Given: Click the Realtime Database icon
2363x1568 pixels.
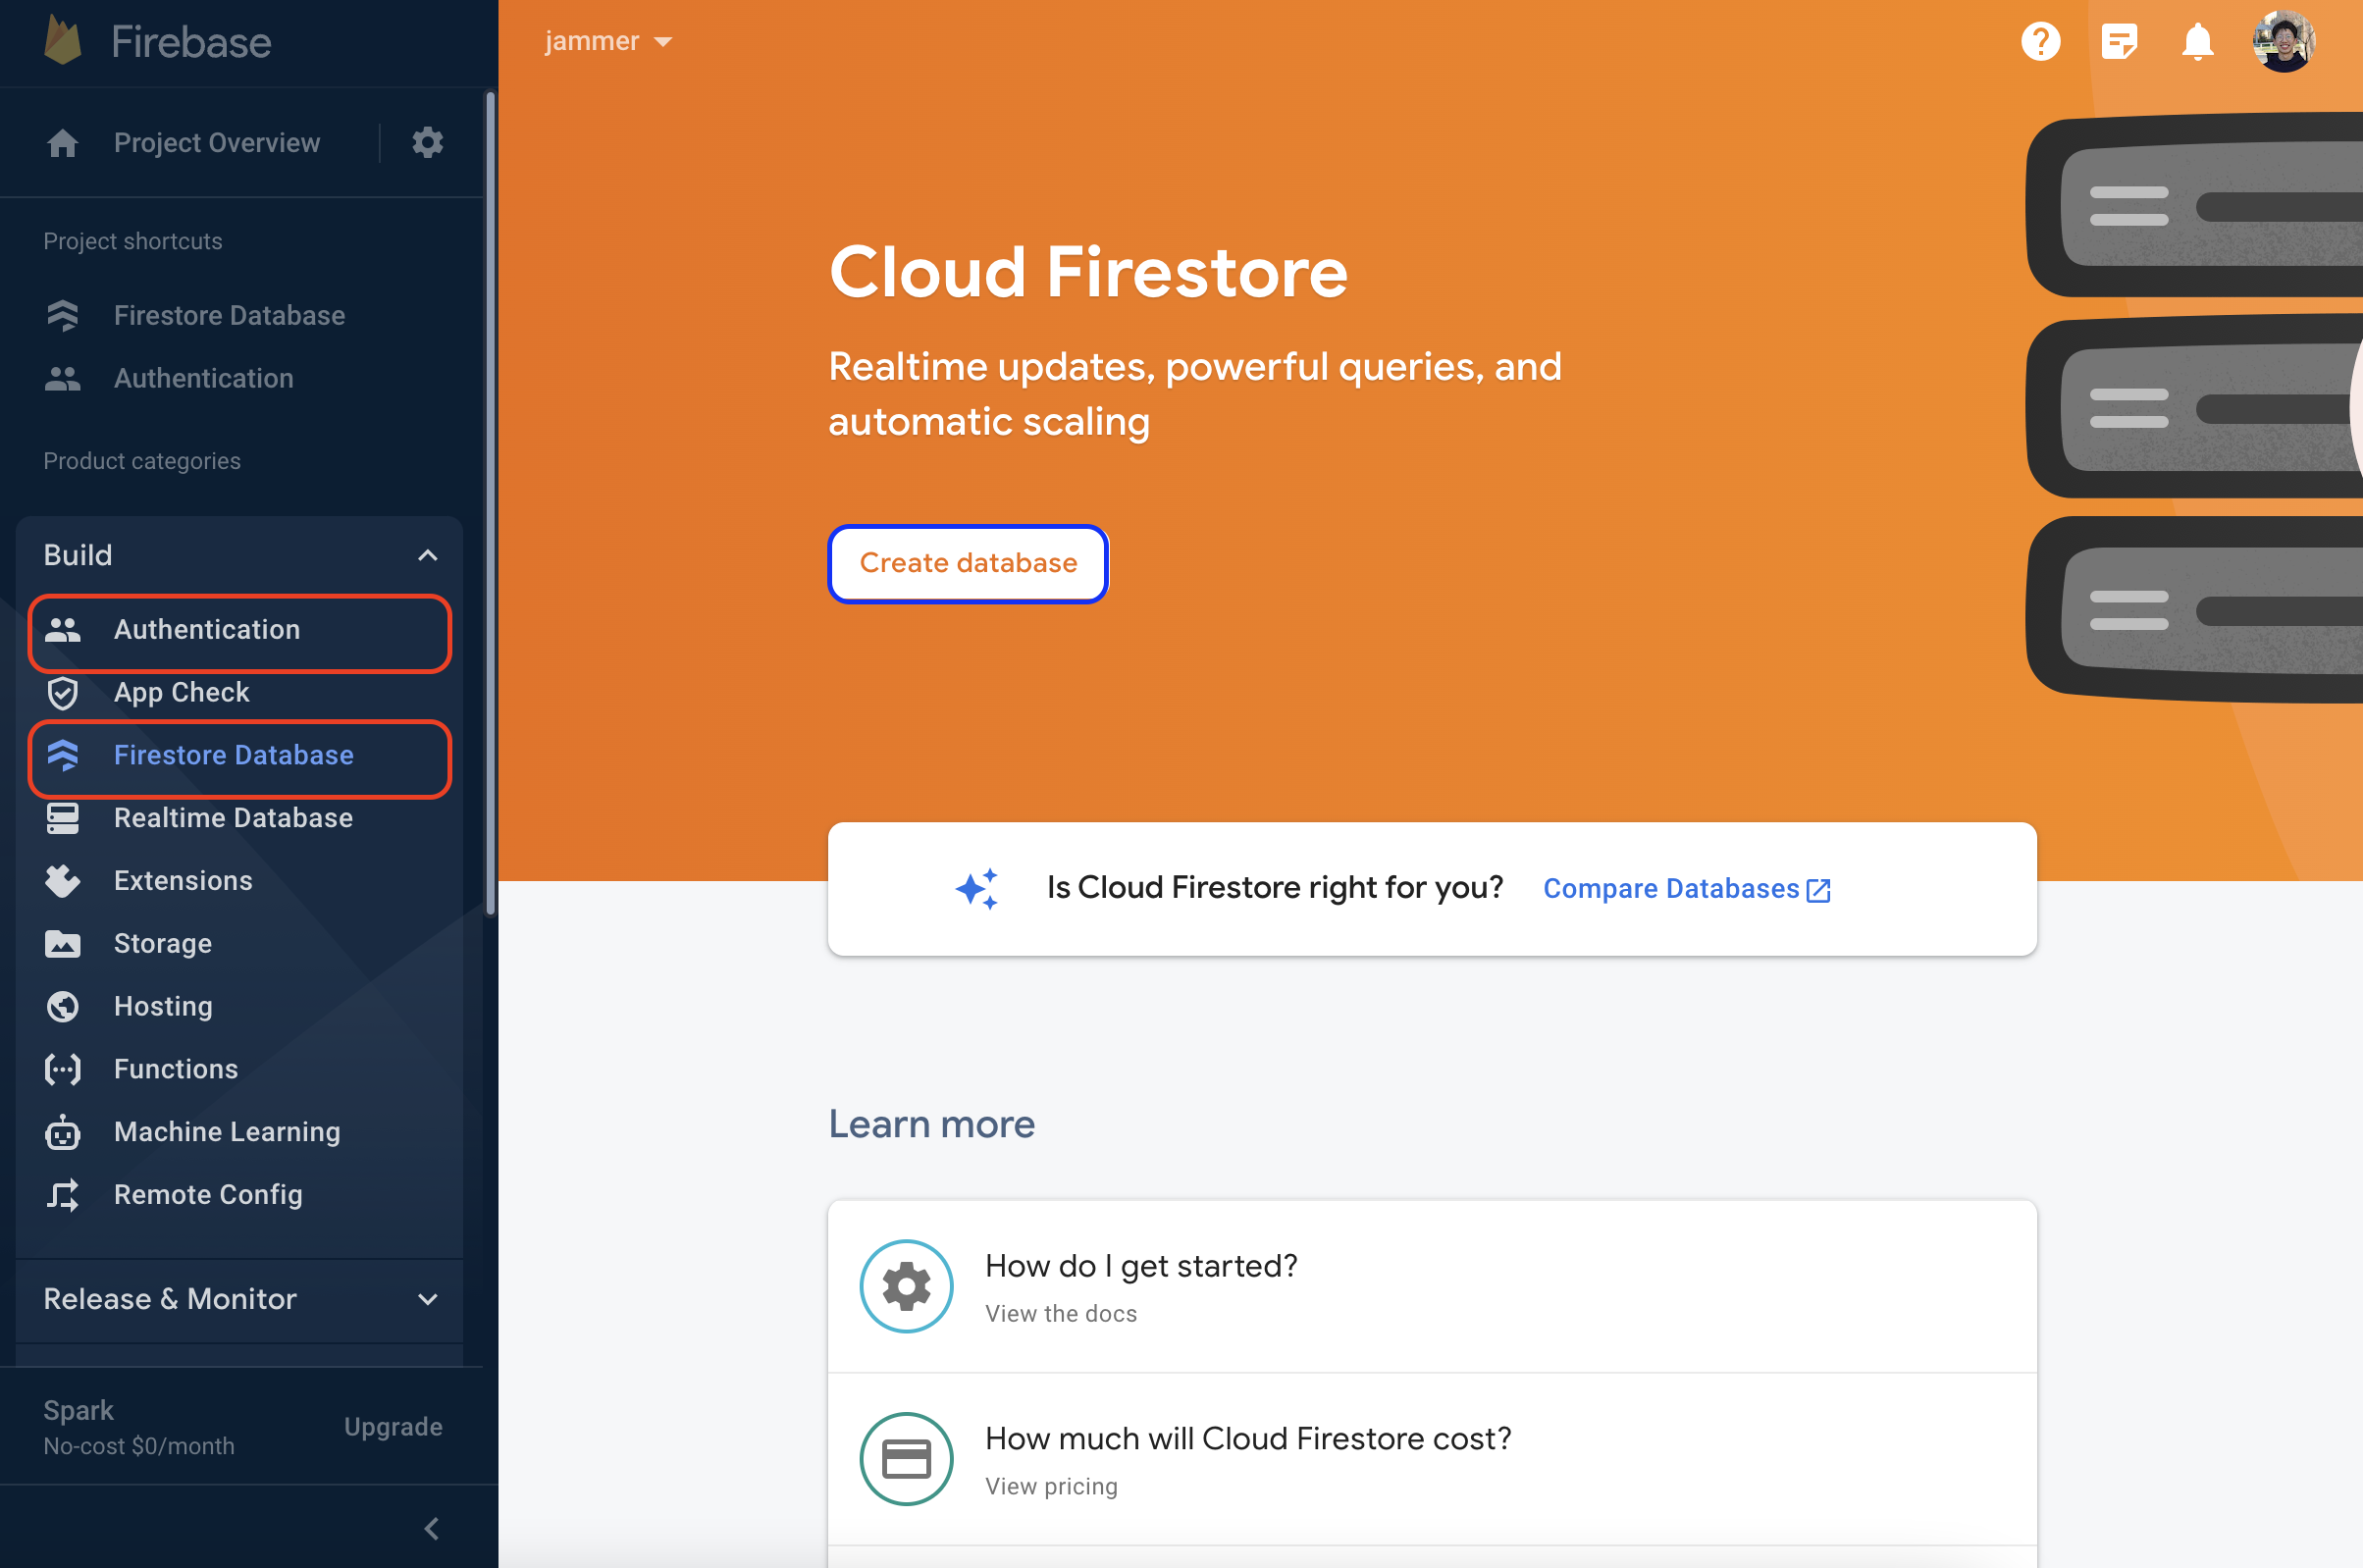Looking at the screenshot, I should point(63,818).
